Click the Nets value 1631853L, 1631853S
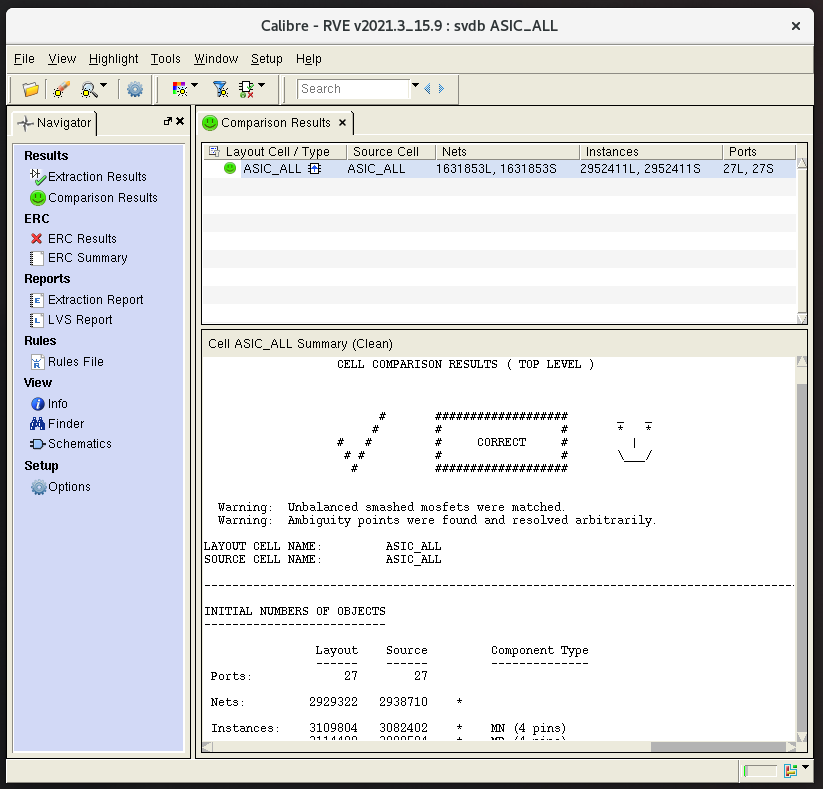The image size is (823, 789). pos(496,169)
